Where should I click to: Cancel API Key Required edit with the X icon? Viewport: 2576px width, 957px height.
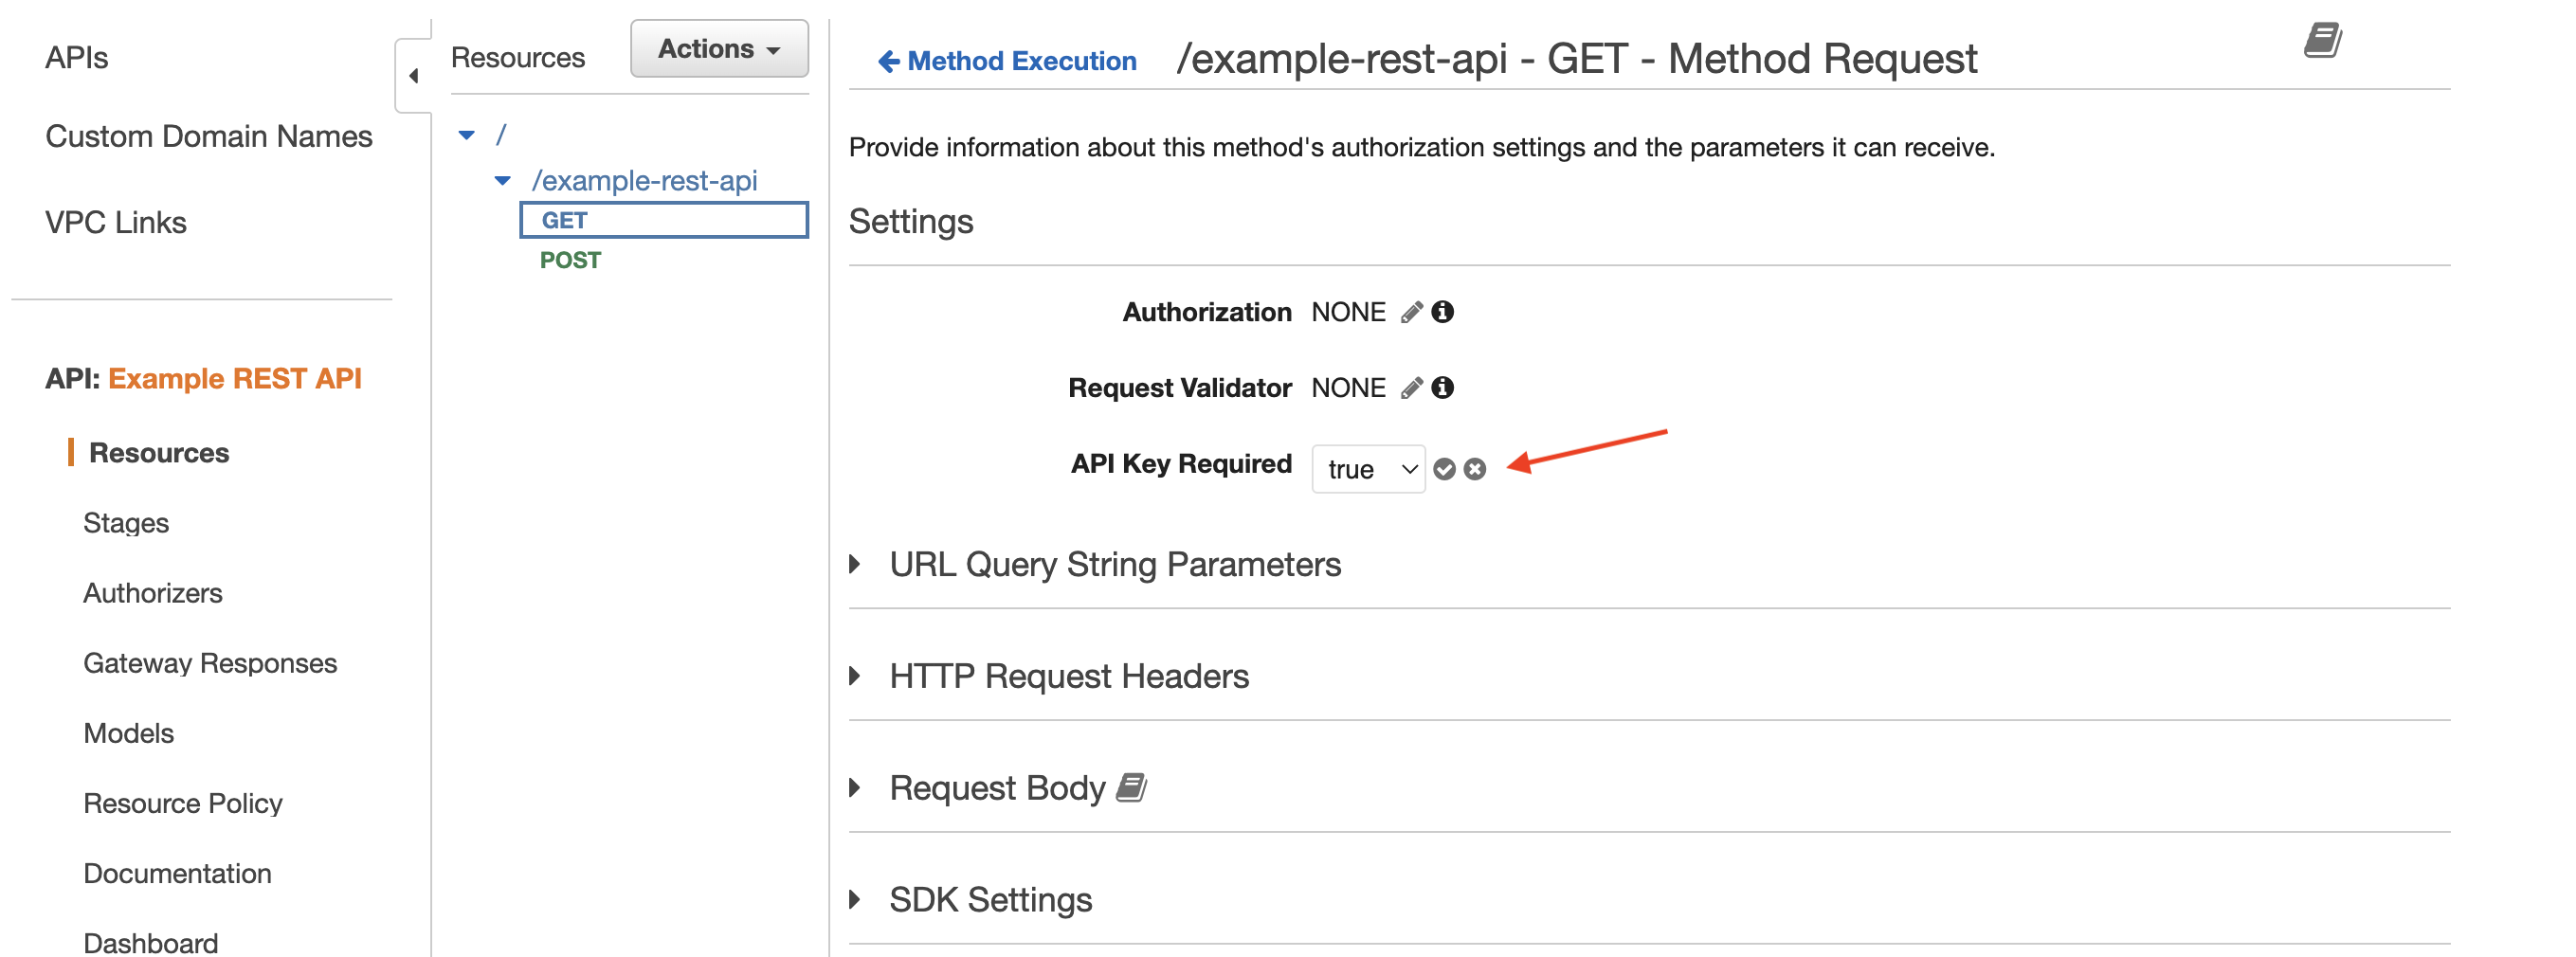point(1477,468)
